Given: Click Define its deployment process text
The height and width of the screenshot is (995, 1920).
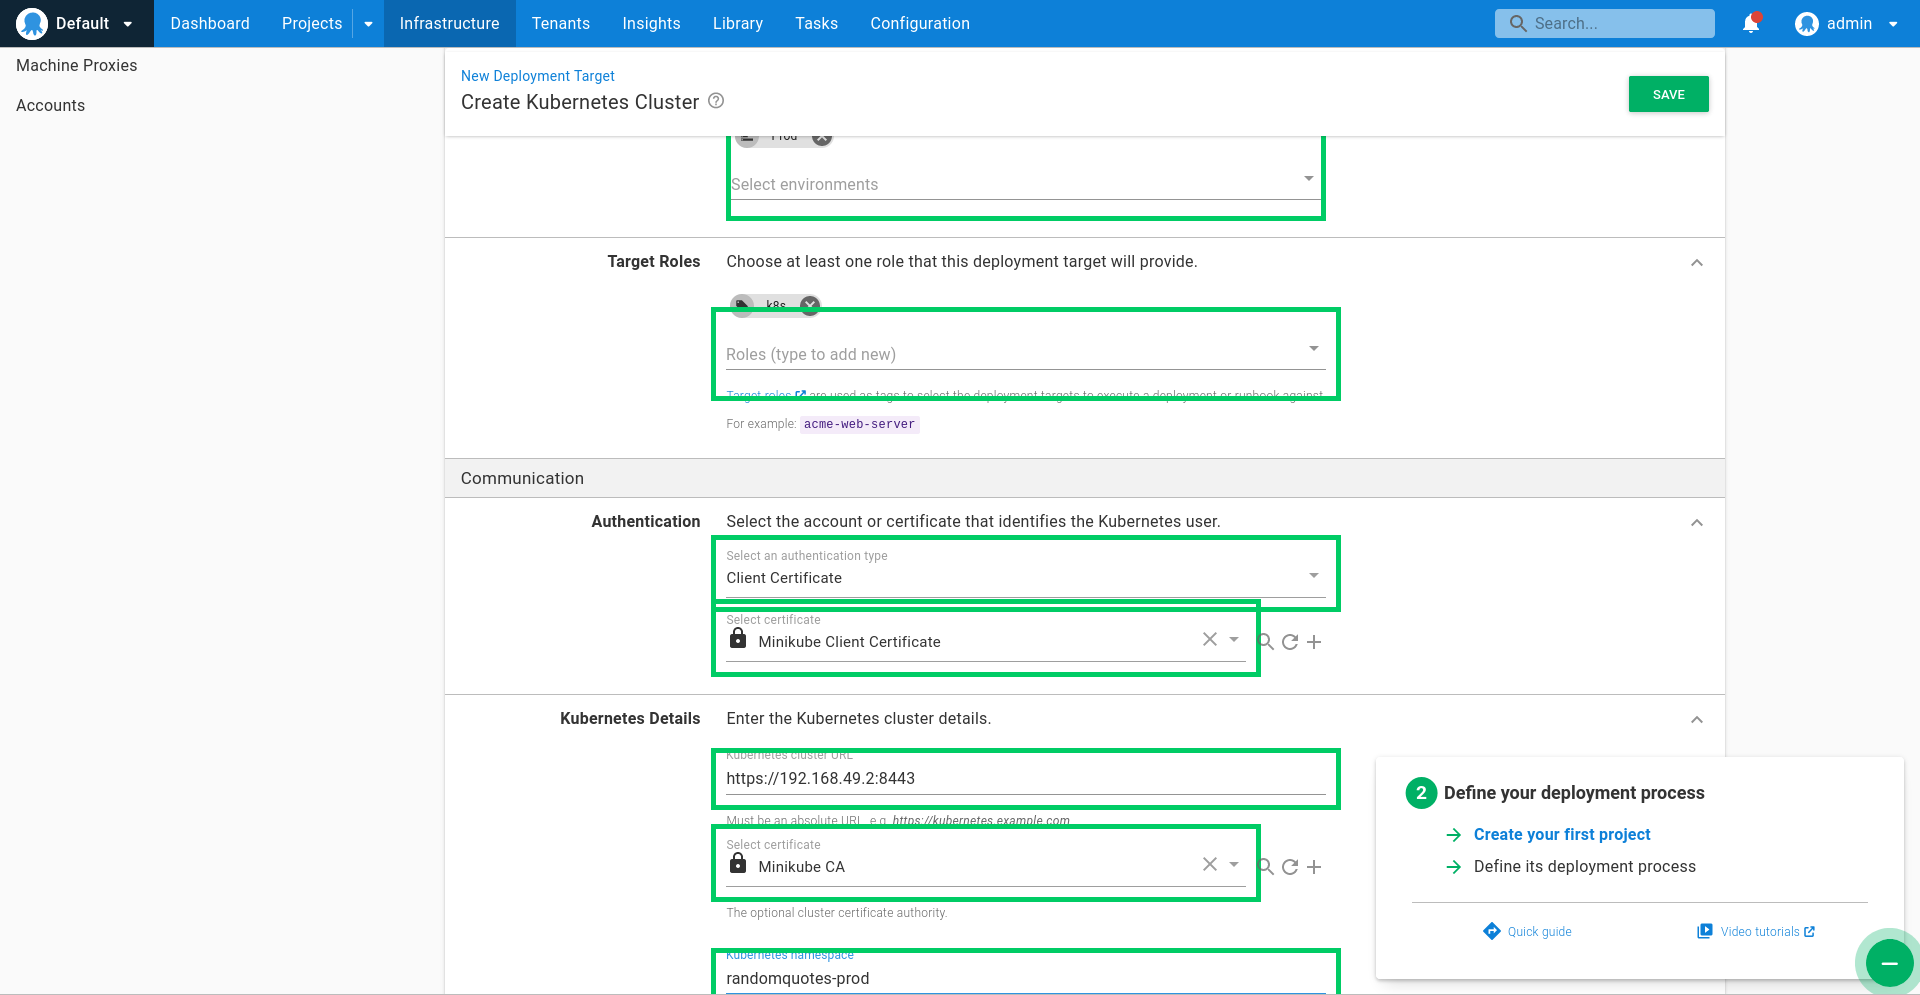Looking at the screenshot, I should click(x=1585, y=866).
